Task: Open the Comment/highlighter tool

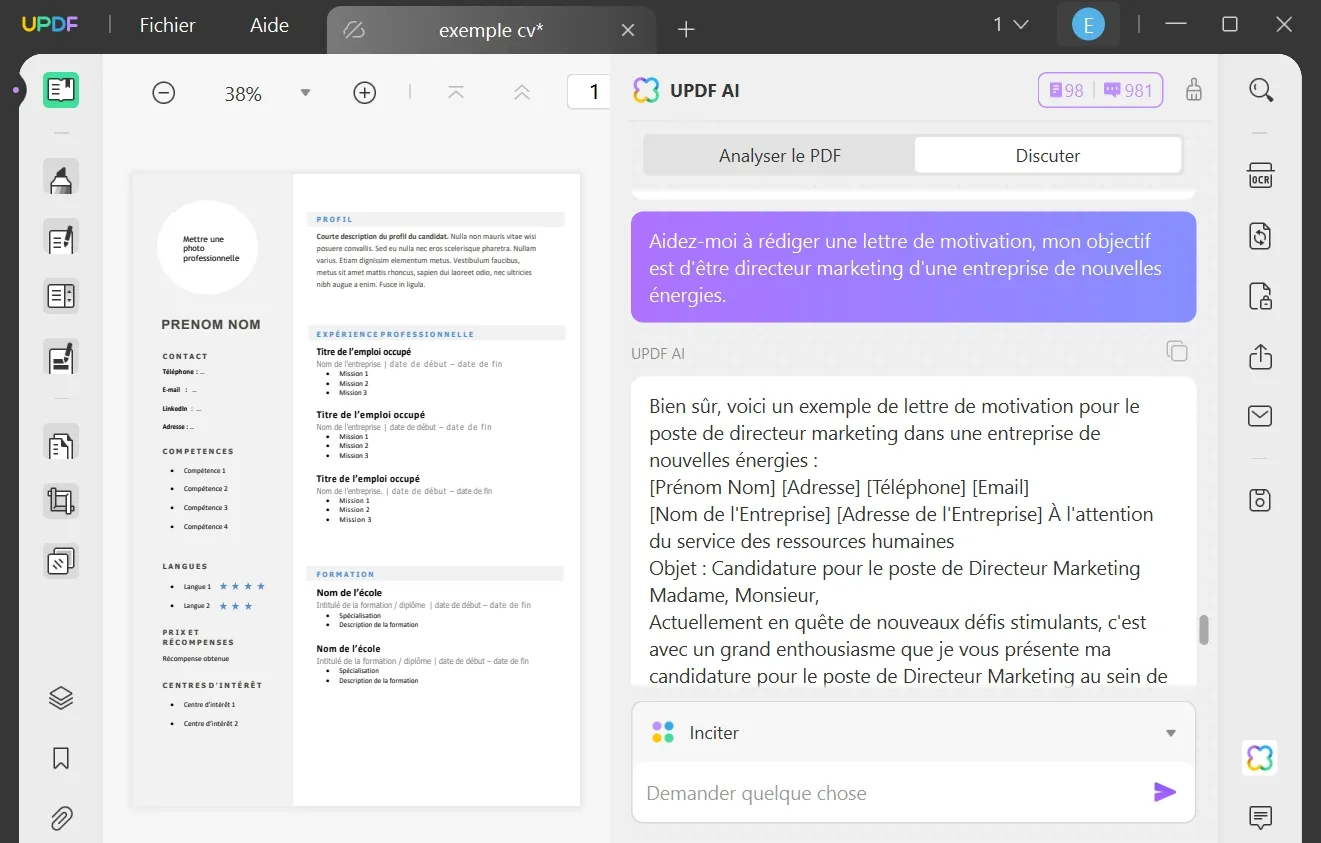Action: click(x=60, y=177)
